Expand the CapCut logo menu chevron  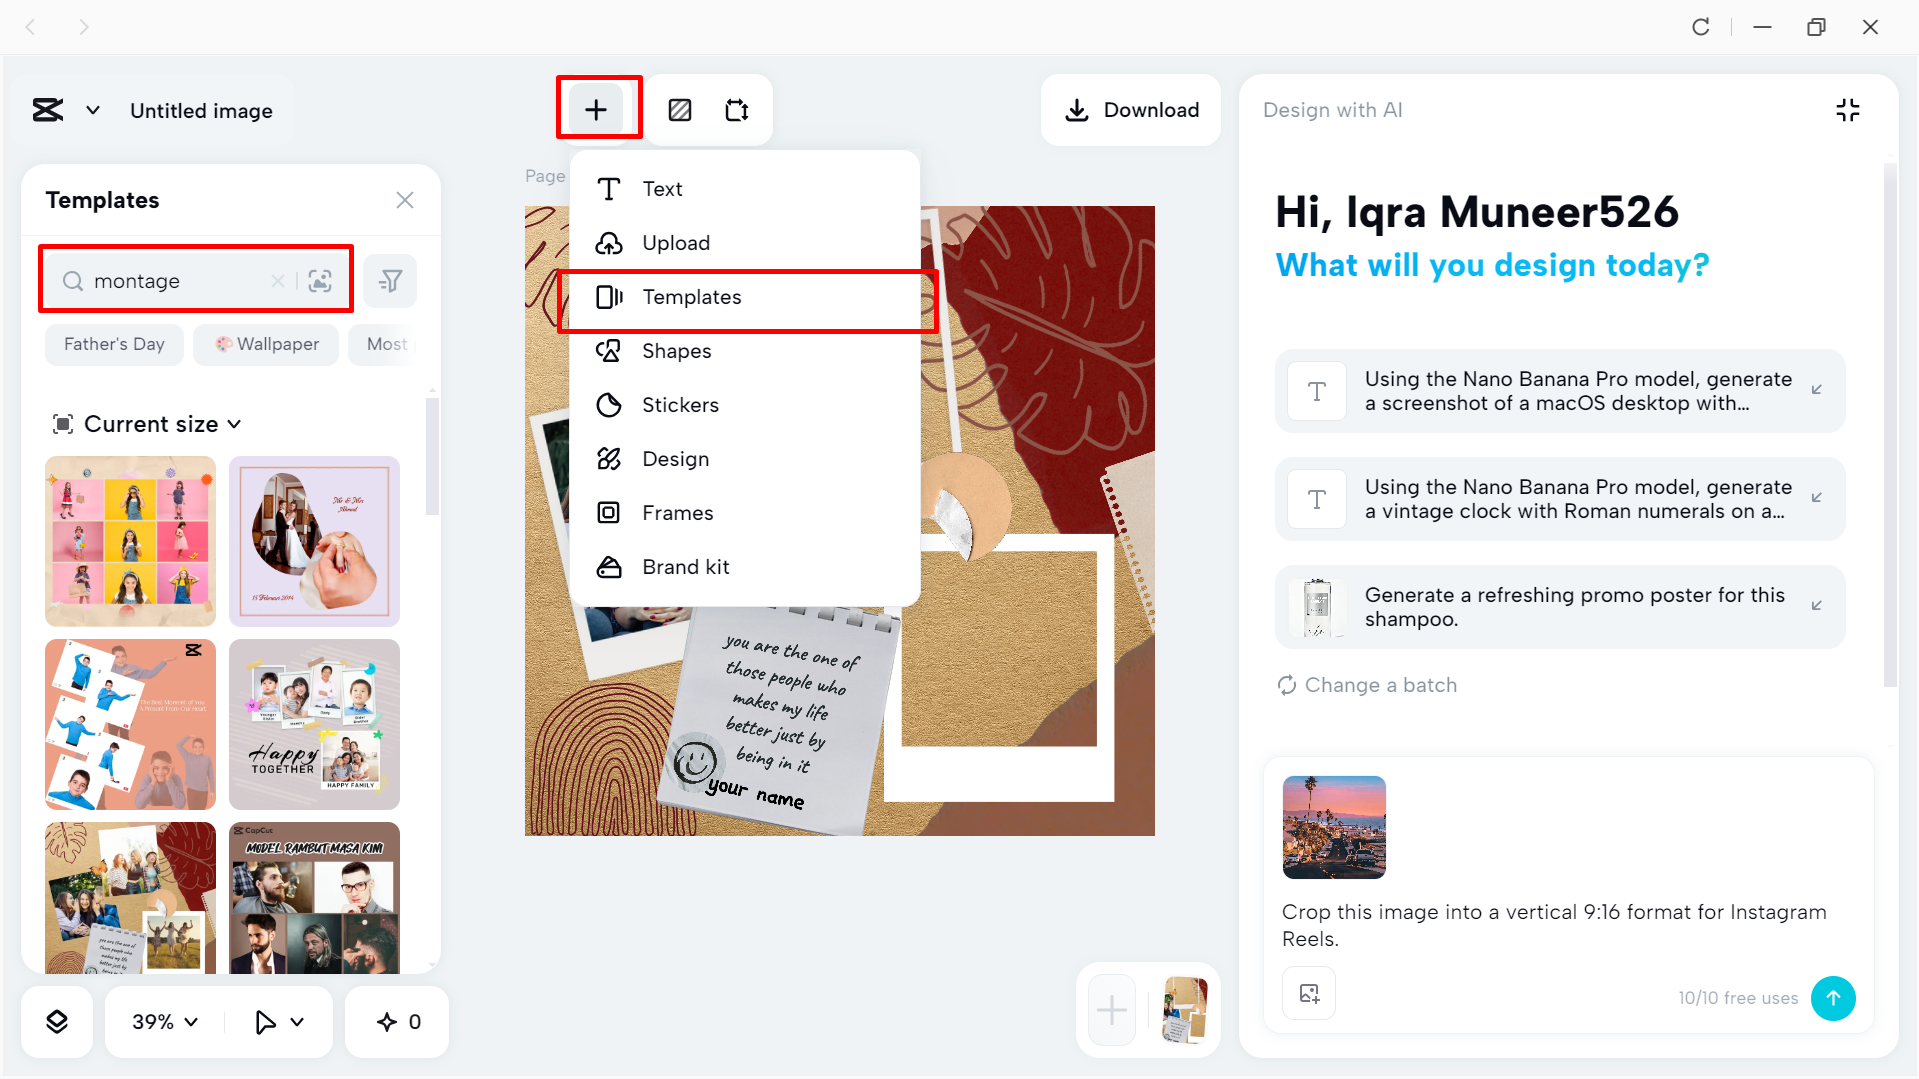pyautogui.click(x=93, y=110)
